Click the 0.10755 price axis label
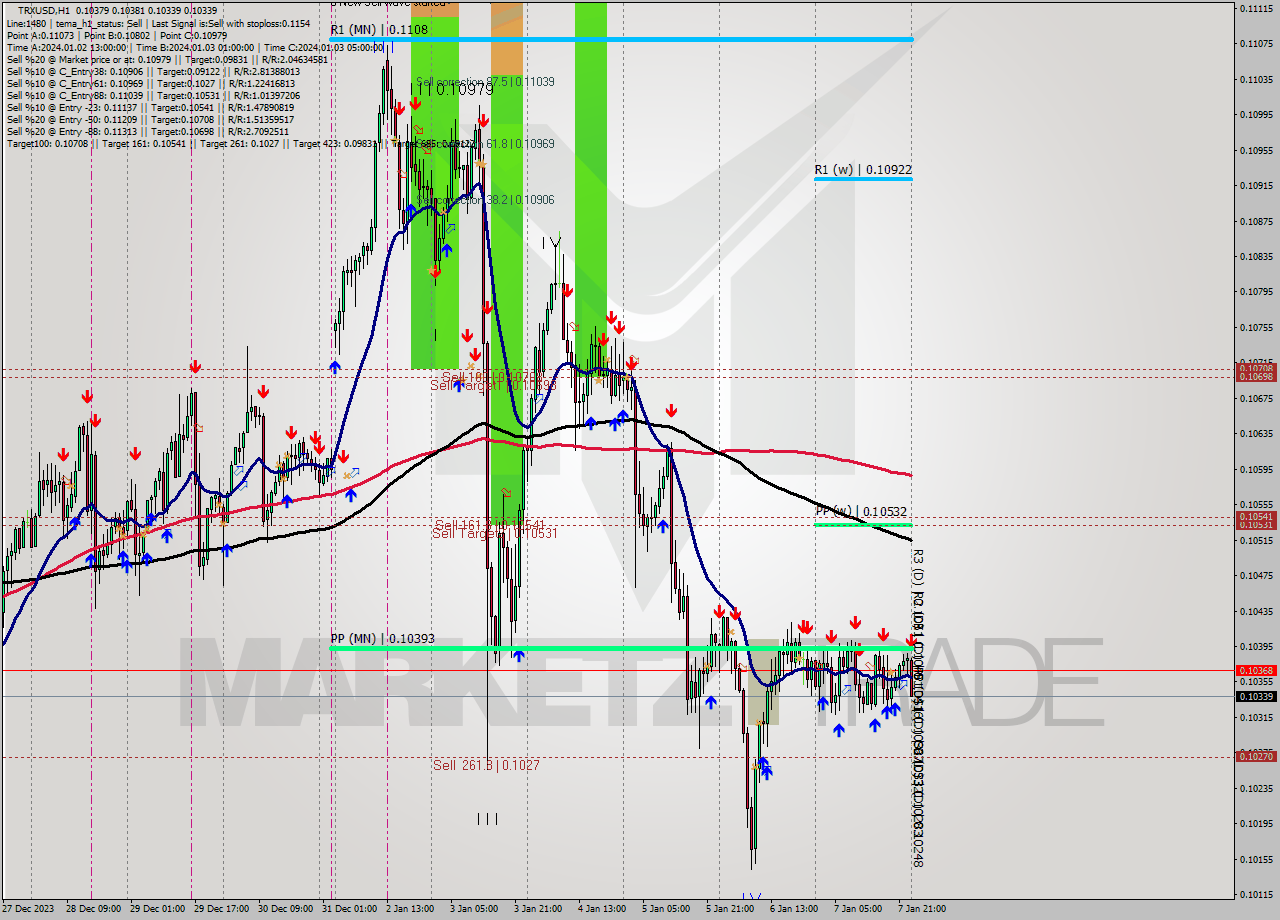The width and height of the screenshot is (1280, 920). pyautogui.click(x=1255, y=327)
